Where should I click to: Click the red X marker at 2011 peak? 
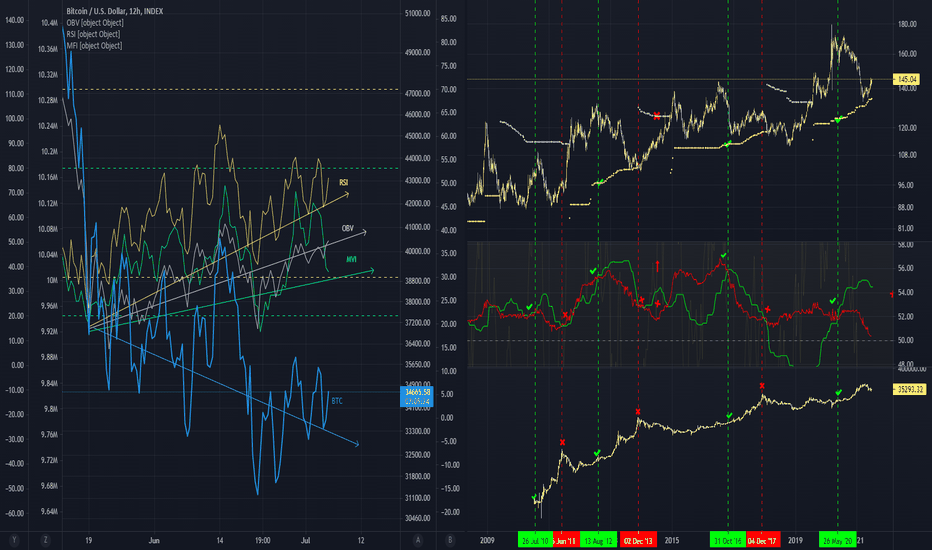tap(562, 442)
